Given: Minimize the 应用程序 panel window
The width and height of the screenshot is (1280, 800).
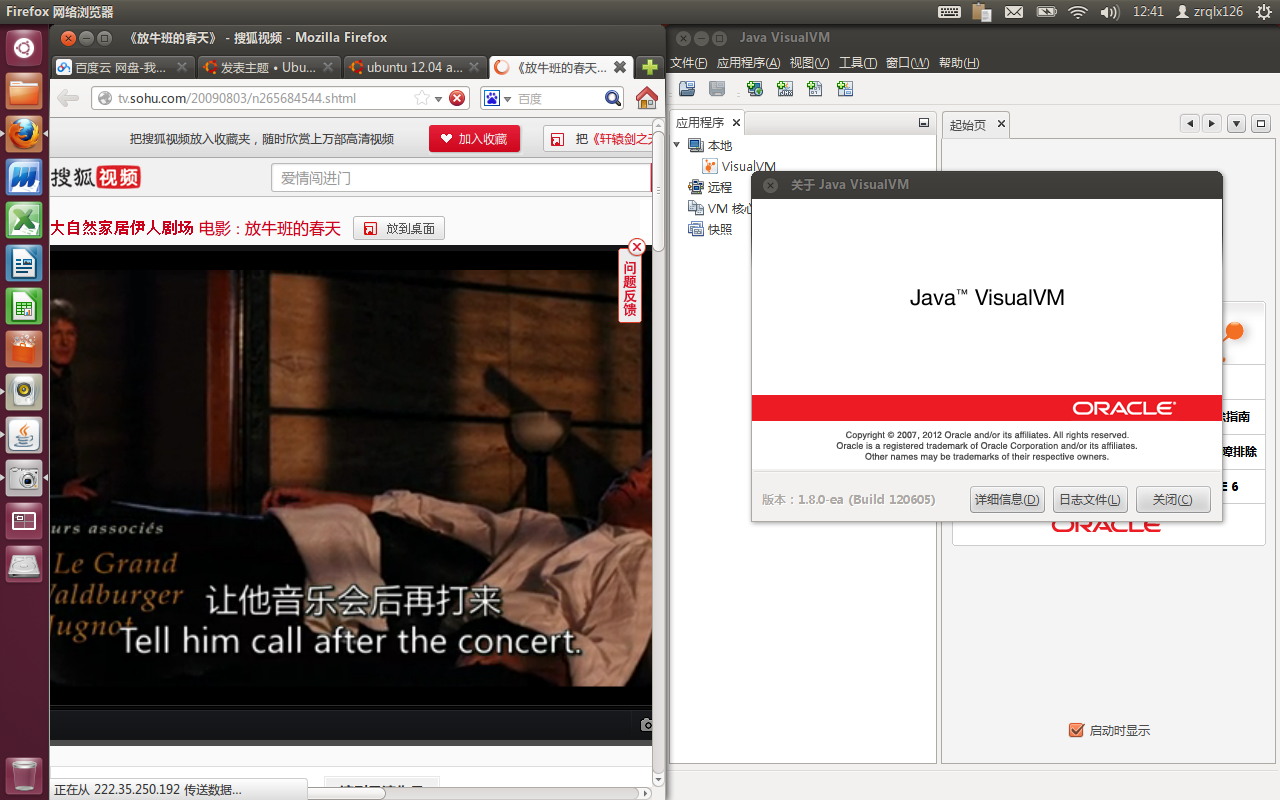Looking at the screenshot, I should coord(924,123).
